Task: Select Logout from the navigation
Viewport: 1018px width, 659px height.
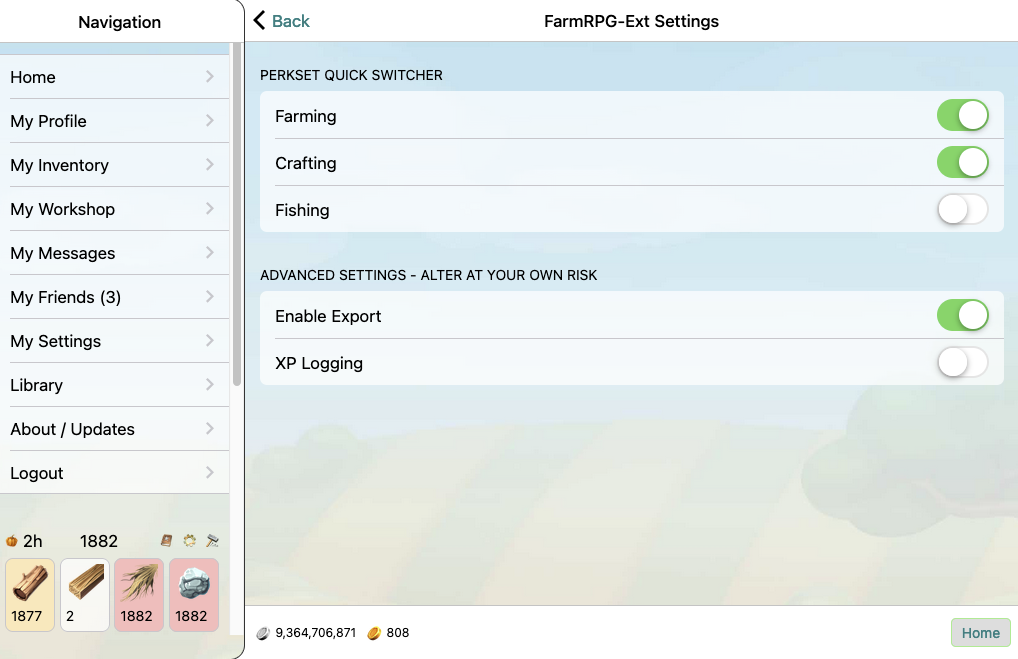Action: (x=114, y=473)
